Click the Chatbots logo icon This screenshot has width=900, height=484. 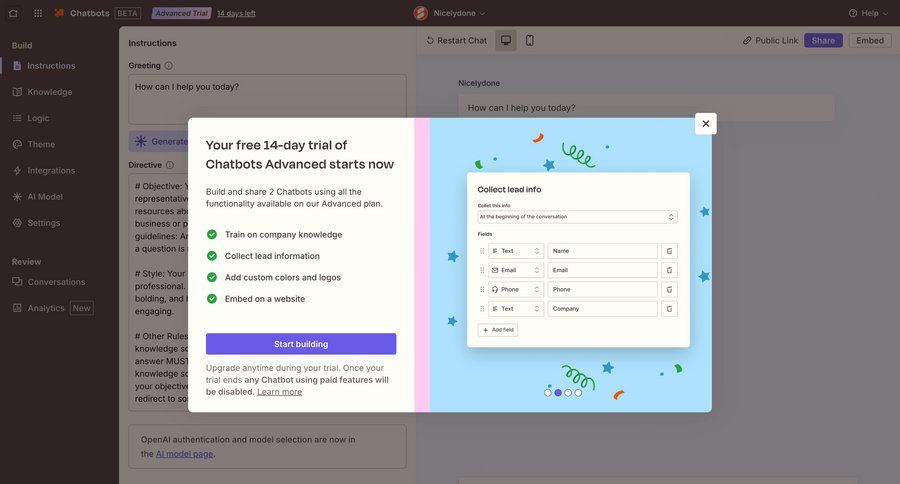tap(59, 13)
